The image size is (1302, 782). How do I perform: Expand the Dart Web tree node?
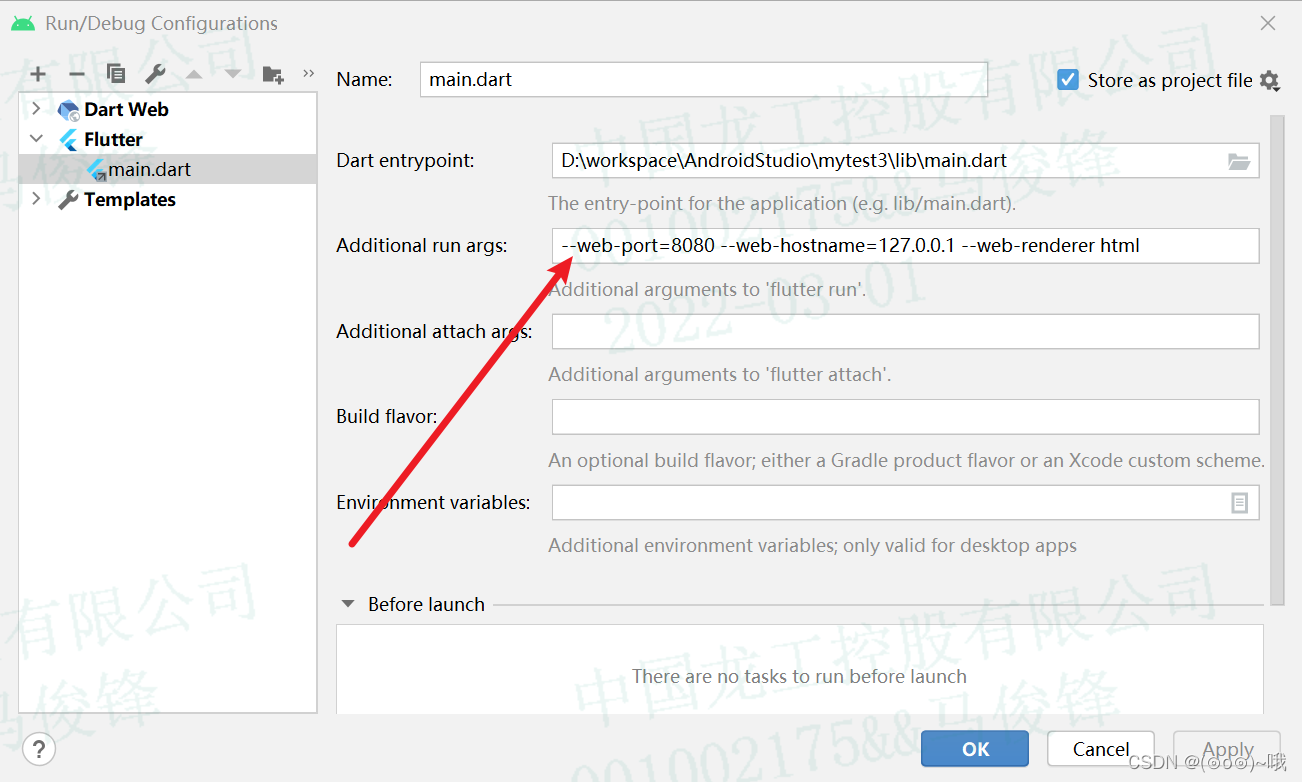tap(37, 109)
